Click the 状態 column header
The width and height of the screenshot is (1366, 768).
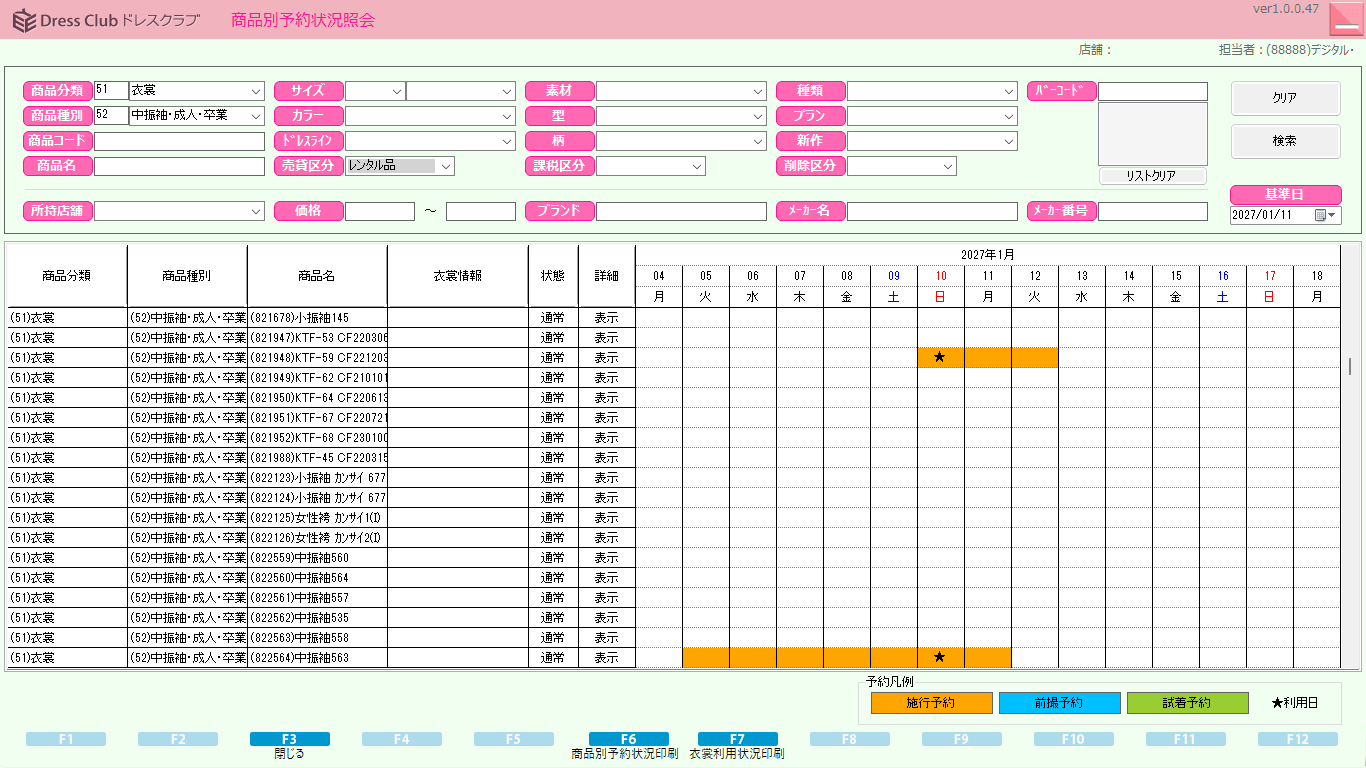553,276
